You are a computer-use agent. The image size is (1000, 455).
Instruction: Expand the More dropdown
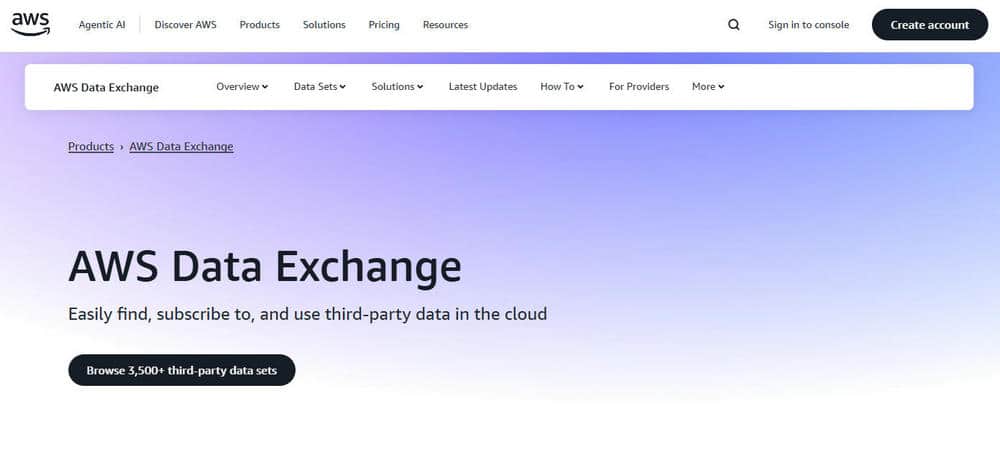[708, 87]
